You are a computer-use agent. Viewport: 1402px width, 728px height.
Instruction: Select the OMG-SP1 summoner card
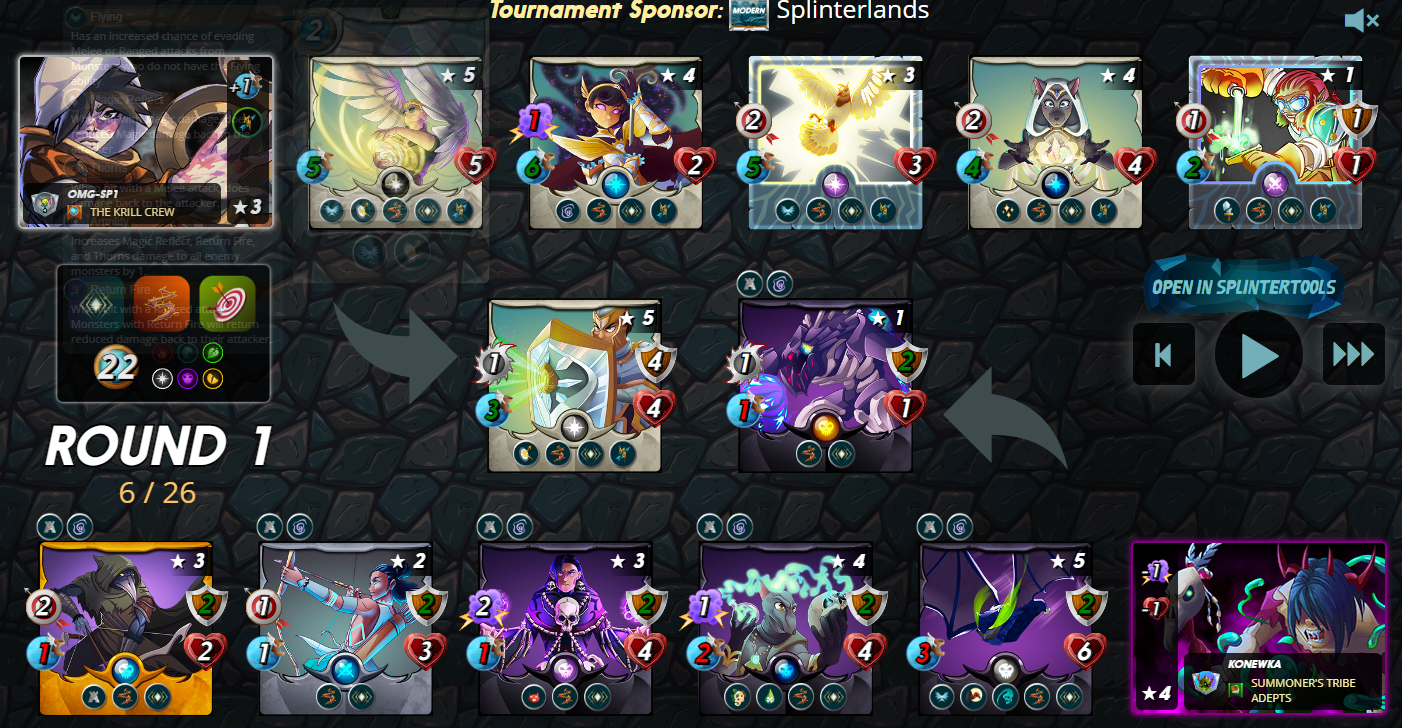click(x=146, y=142)
